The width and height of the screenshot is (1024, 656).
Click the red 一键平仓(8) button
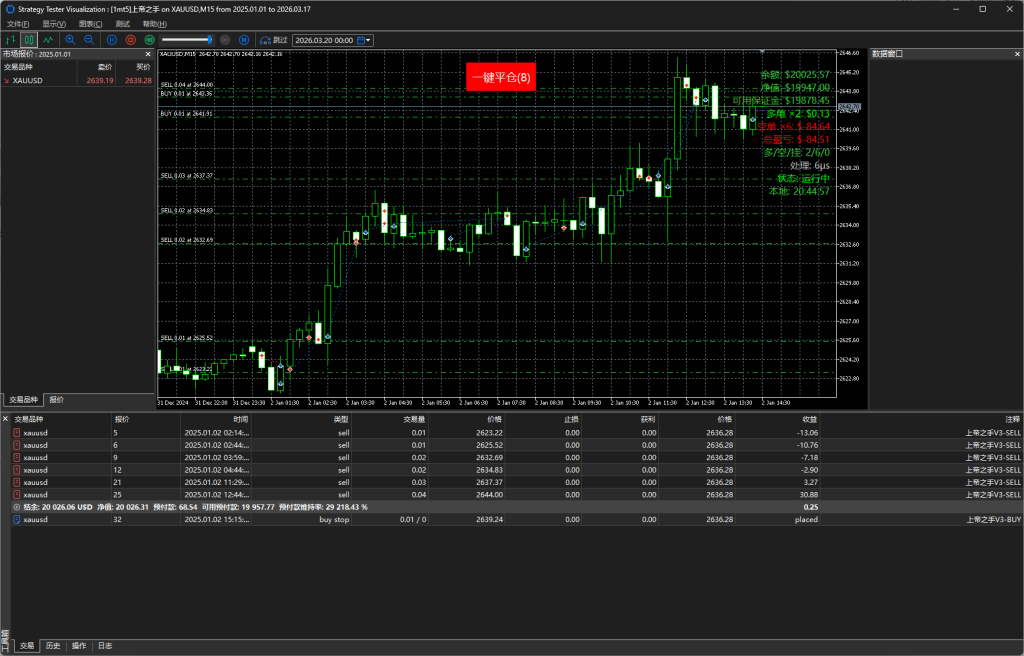click(502, 77)
